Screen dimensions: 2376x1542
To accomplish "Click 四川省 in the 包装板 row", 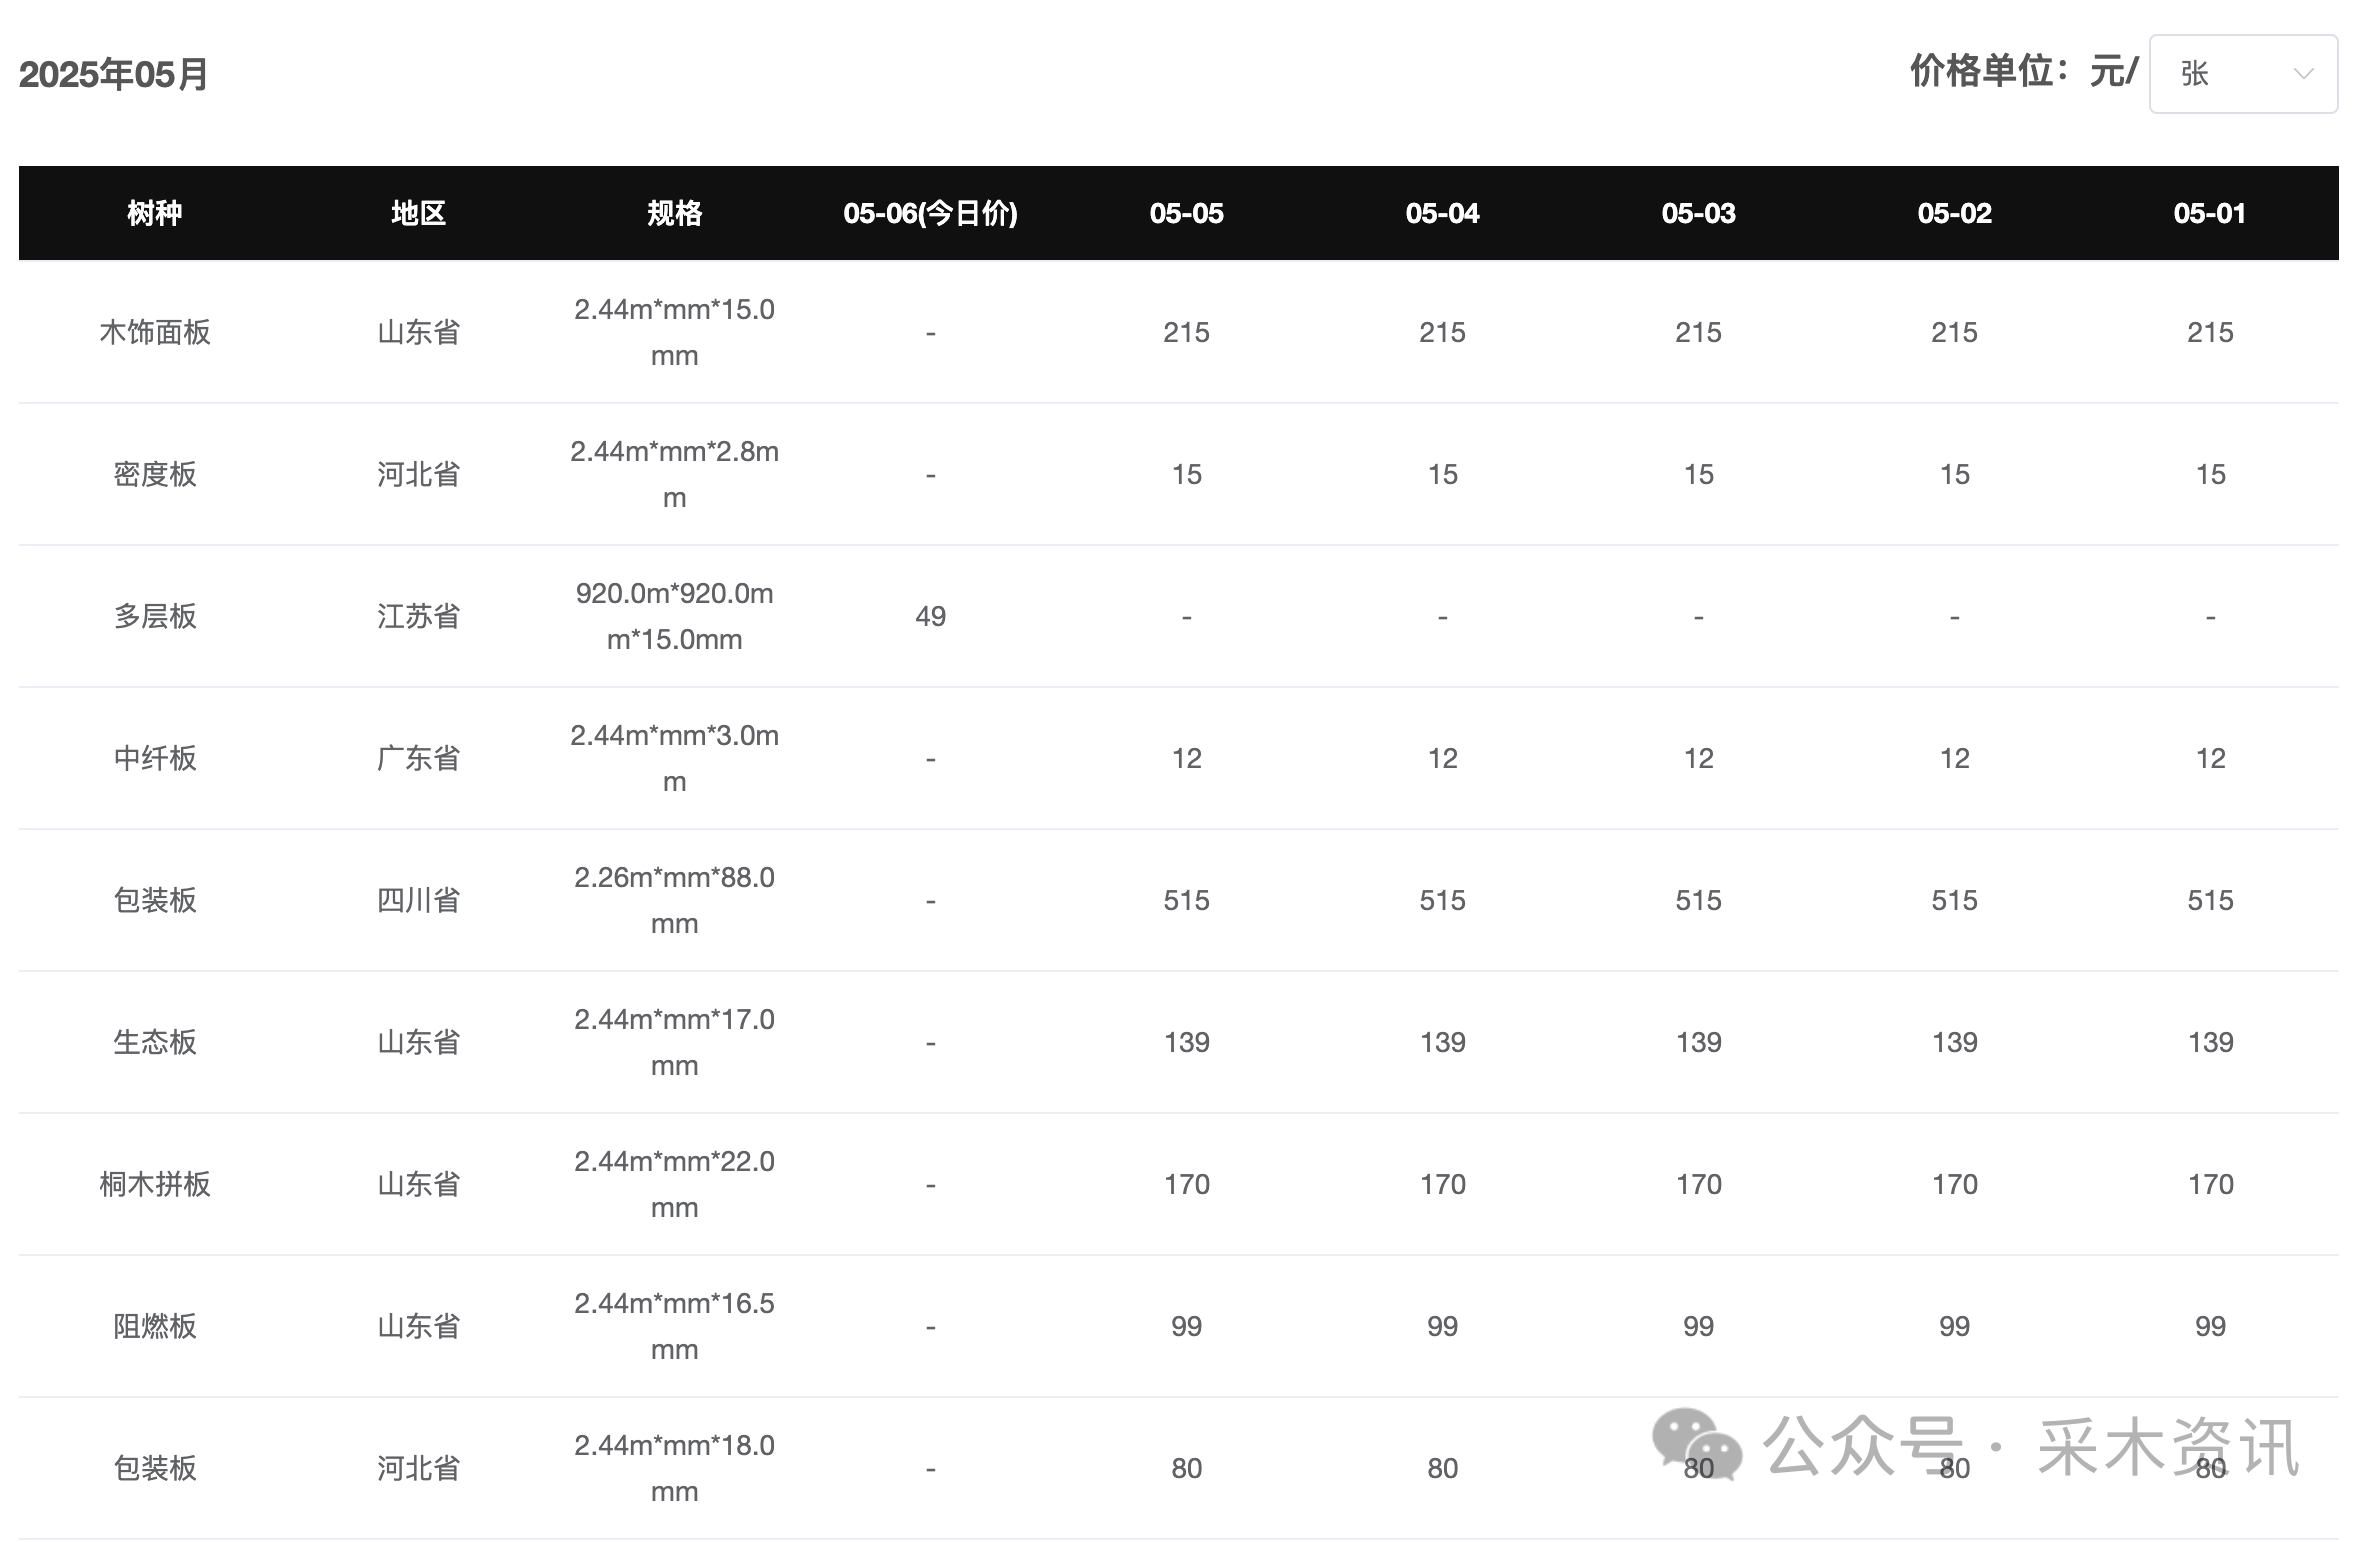I will 418,900.
